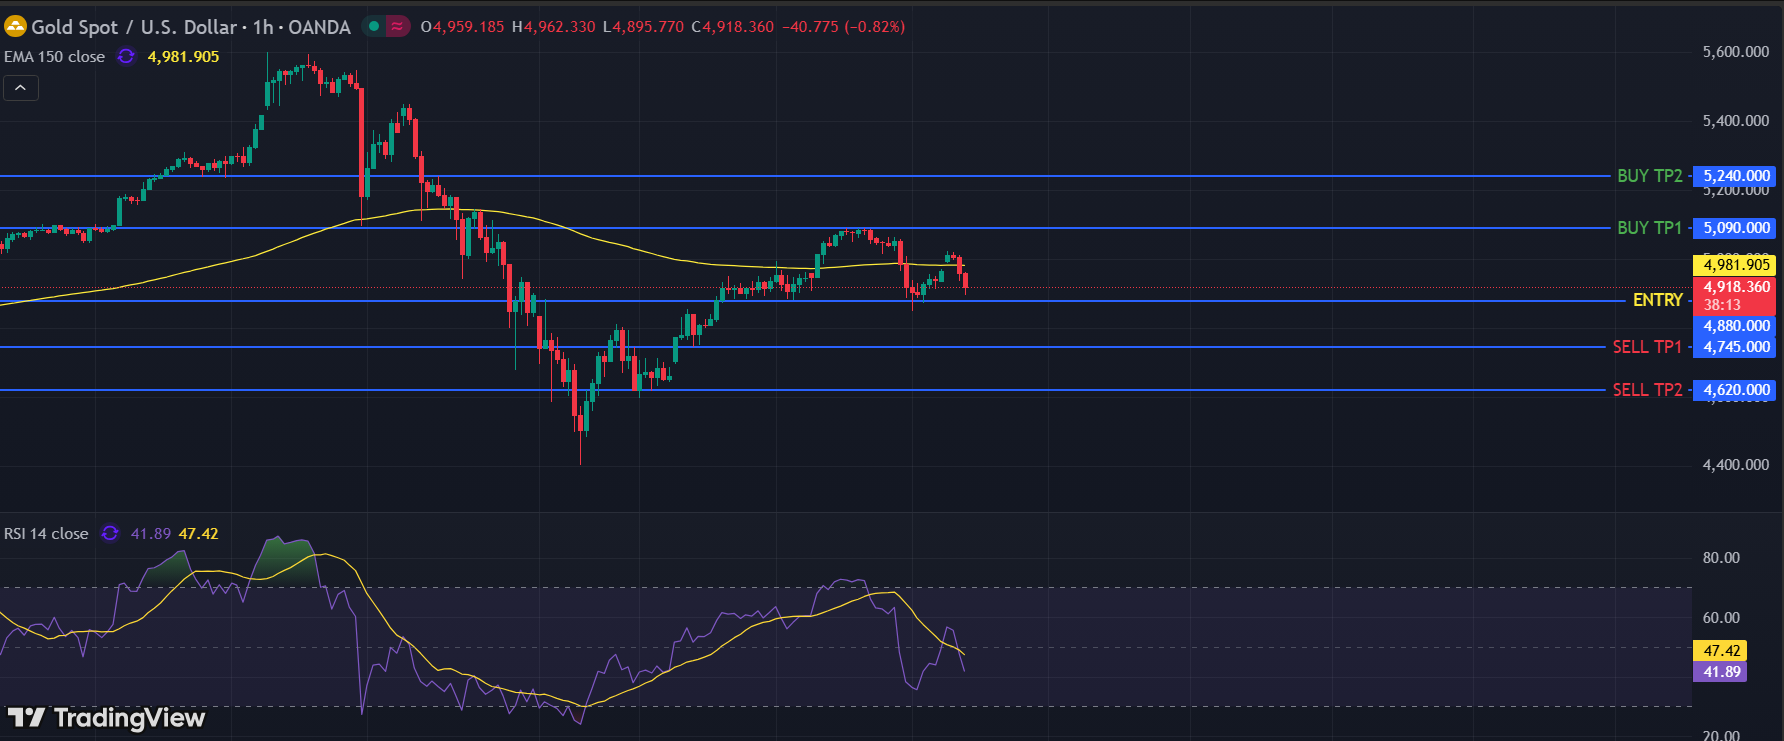The height and width of the screenshot is (741, 1784).
Task: Click the yellow 4,981.905 EMA axis tag
Action: point(1736,265)
